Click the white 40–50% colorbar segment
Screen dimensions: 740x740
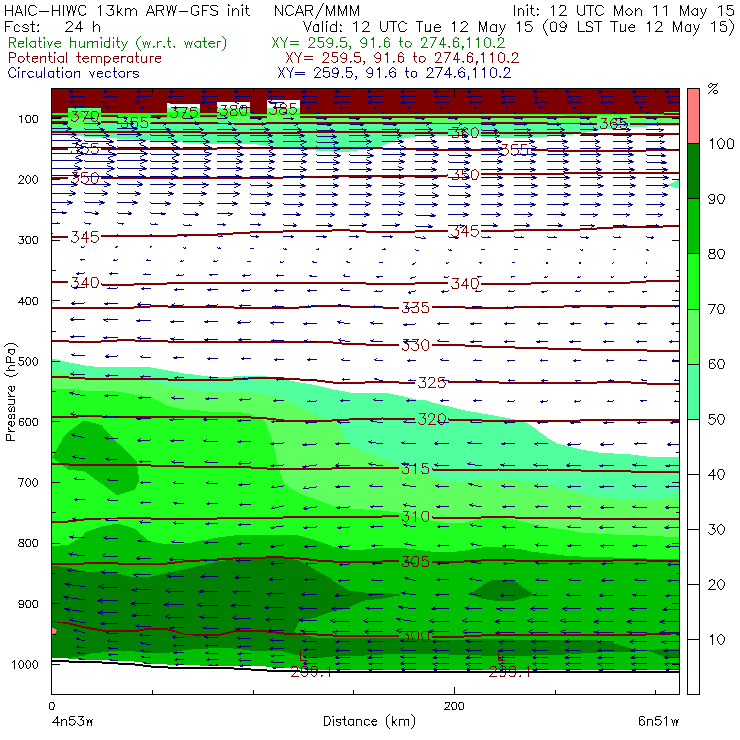[693, 446]
